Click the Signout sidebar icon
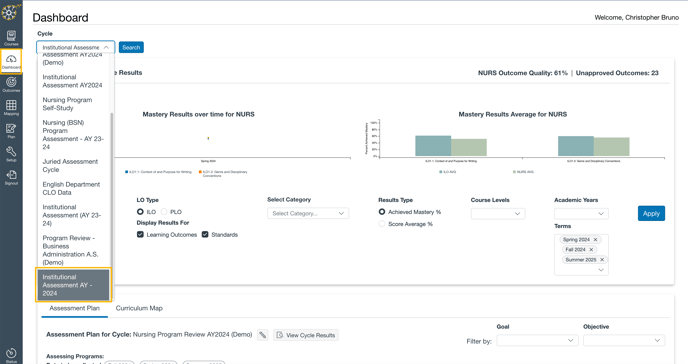The height and width of the screenshot is (364, 688). tap(11, 177)
